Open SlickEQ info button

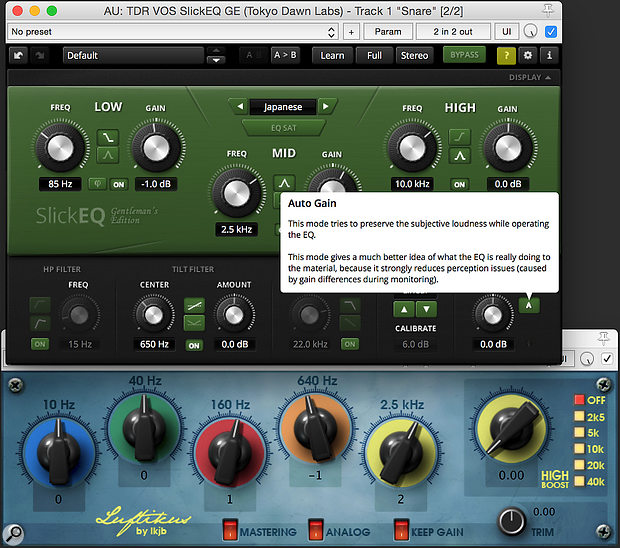[x=549, y=55]
